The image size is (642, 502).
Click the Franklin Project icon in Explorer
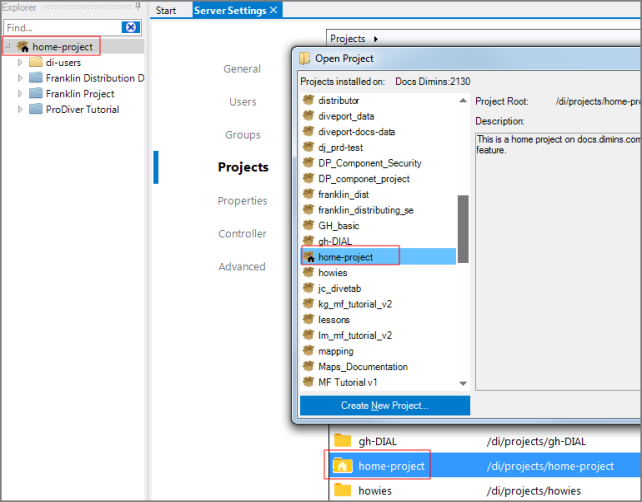36,94
